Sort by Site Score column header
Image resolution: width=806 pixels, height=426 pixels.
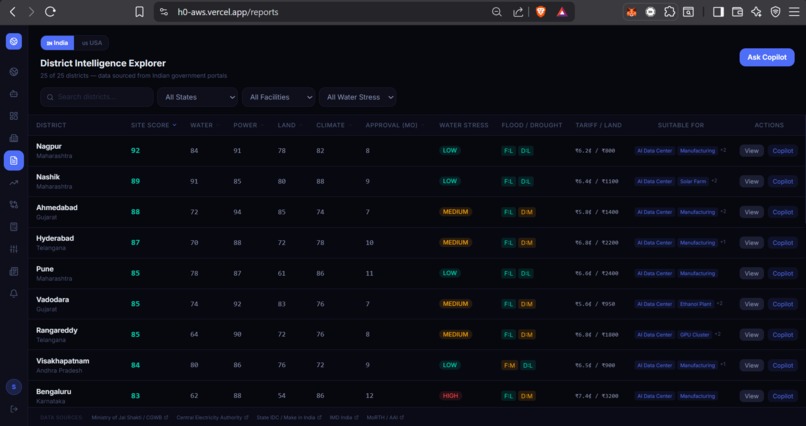(x=153, y=125)
